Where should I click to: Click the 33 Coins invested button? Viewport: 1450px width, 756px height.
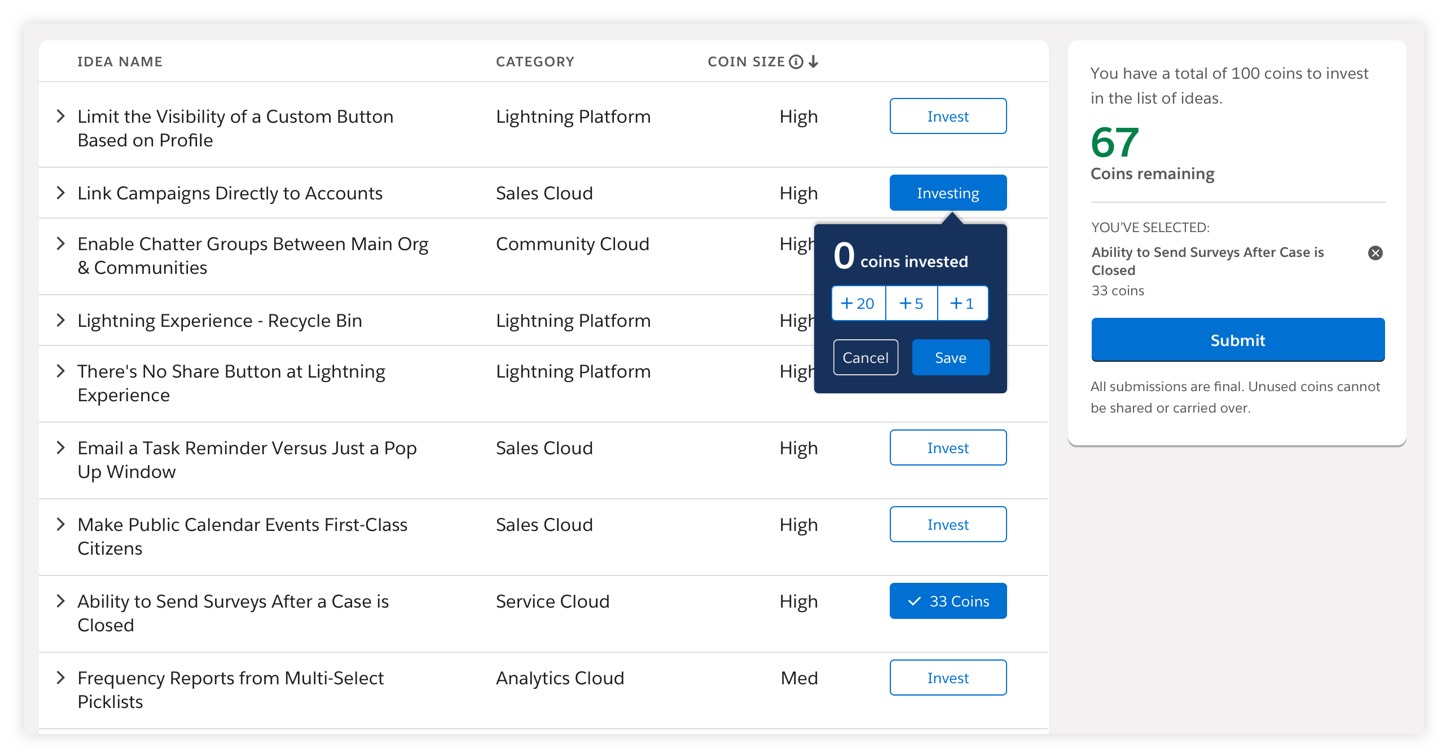click(947, 601)
